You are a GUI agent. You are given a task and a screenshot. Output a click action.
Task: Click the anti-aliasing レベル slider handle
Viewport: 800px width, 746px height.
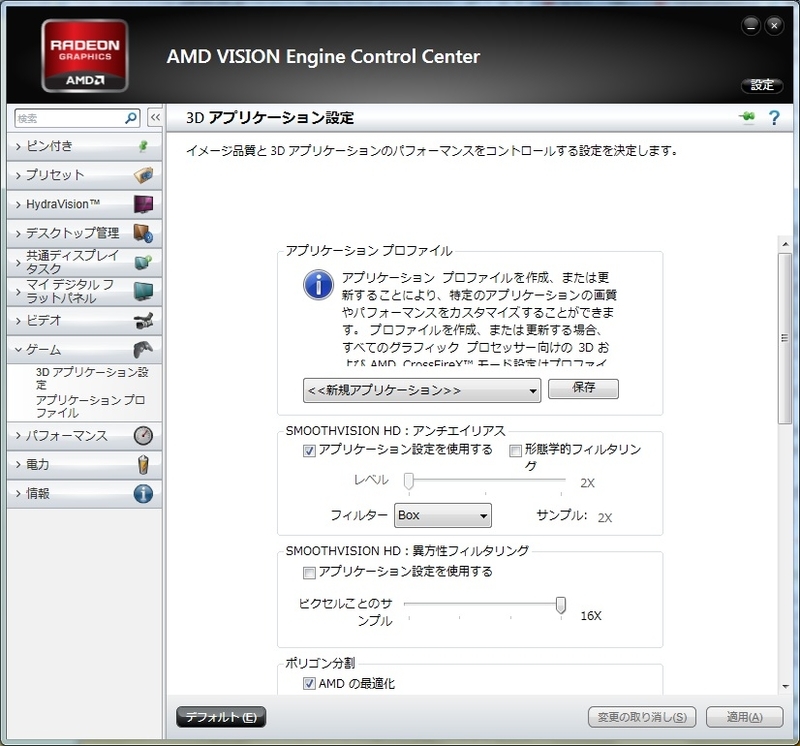pos(409,481)
